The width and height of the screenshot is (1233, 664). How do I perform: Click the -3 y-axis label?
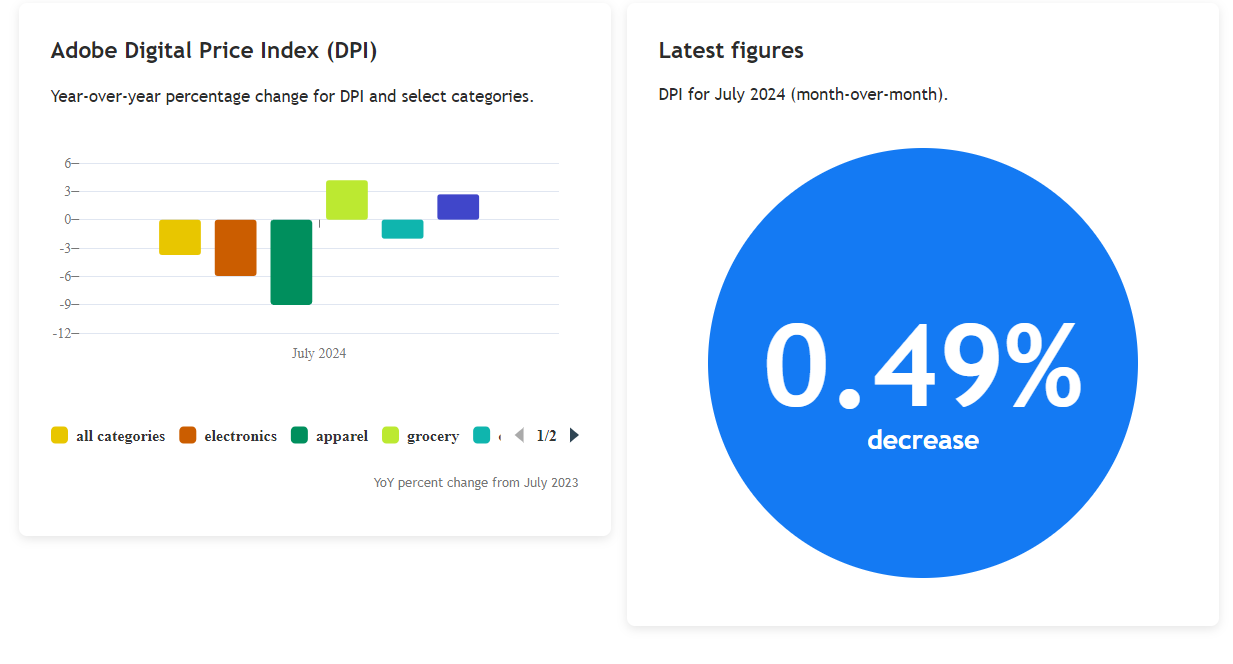[x=66, y=248]
